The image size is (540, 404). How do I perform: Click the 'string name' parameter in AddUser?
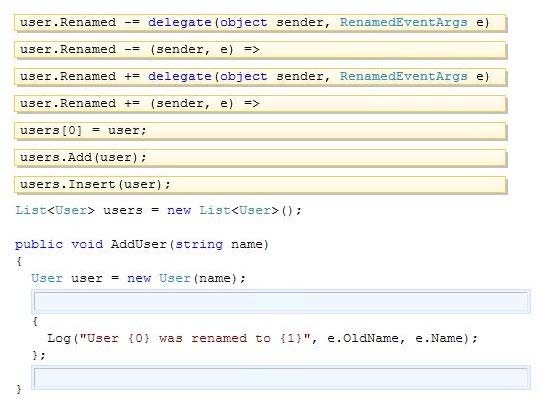[219, 245]
